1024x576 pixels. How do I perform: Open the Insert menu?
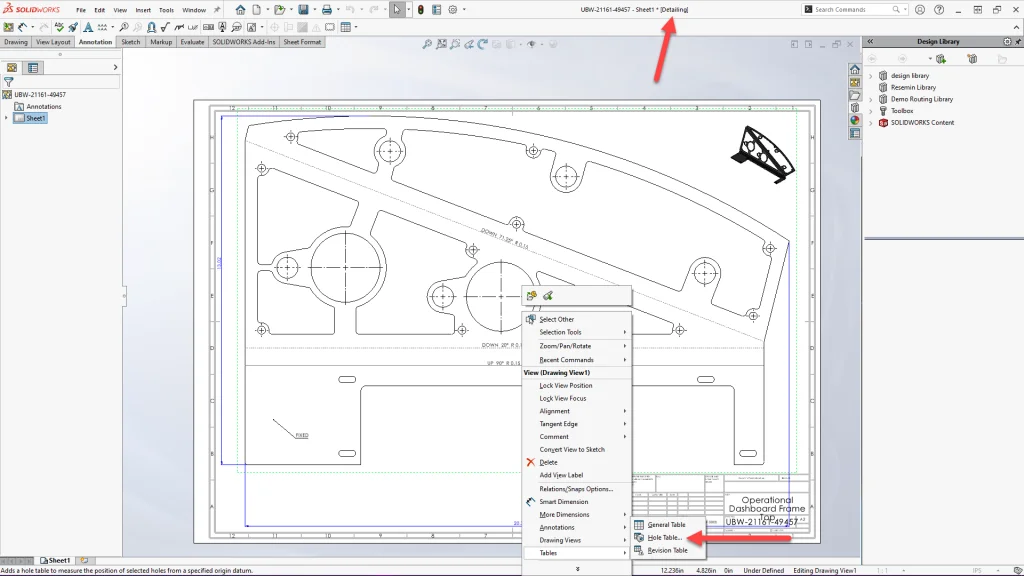(x=142, y=10)
